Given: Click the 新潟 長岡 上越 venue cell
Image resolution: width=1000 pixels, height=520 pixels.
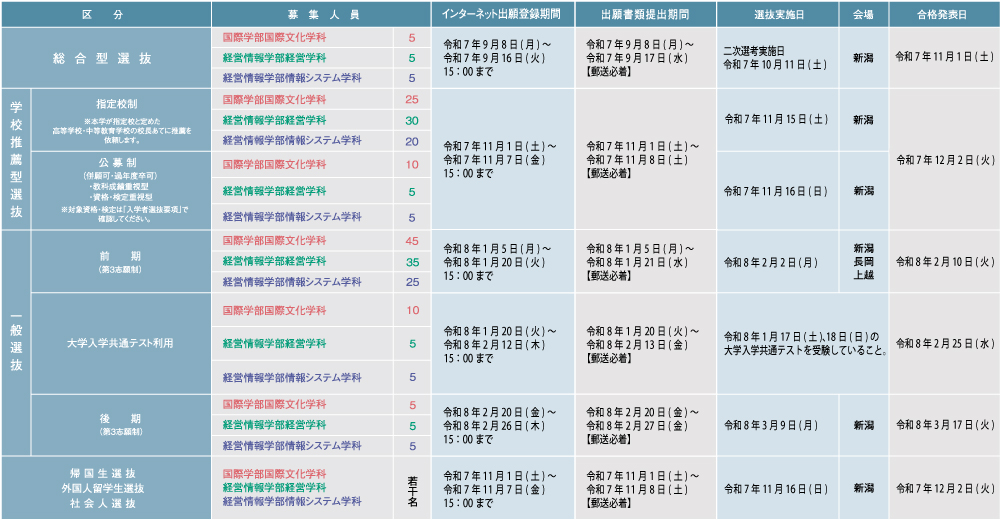Looking at the screenshot, I should [x=863, y=262].
